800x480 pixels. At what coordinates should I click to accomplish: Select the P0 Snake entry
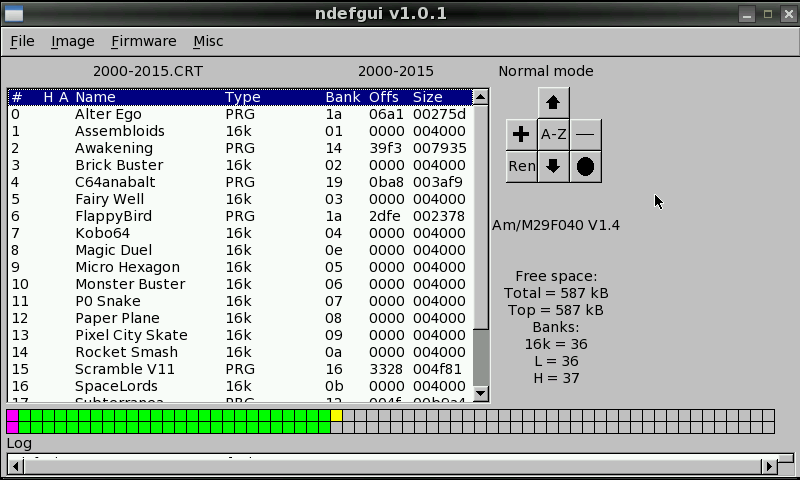[x=240, y=301]
